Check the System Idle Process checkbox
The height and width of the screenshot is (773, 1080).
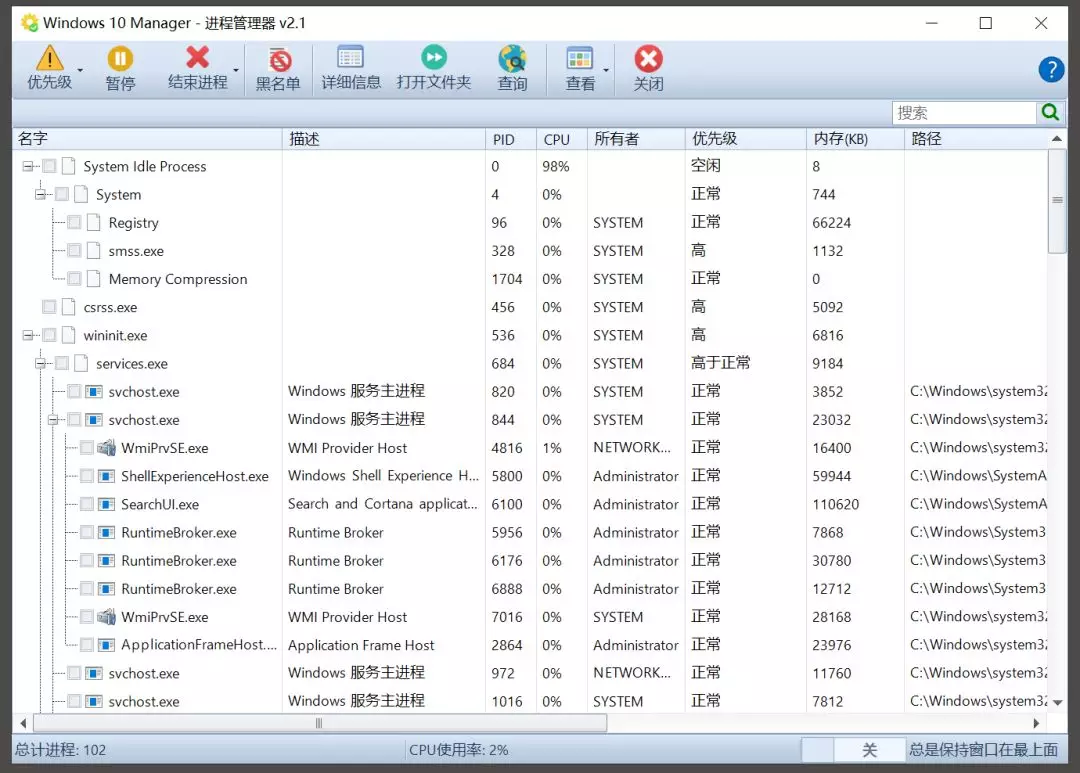pos(49,166)
